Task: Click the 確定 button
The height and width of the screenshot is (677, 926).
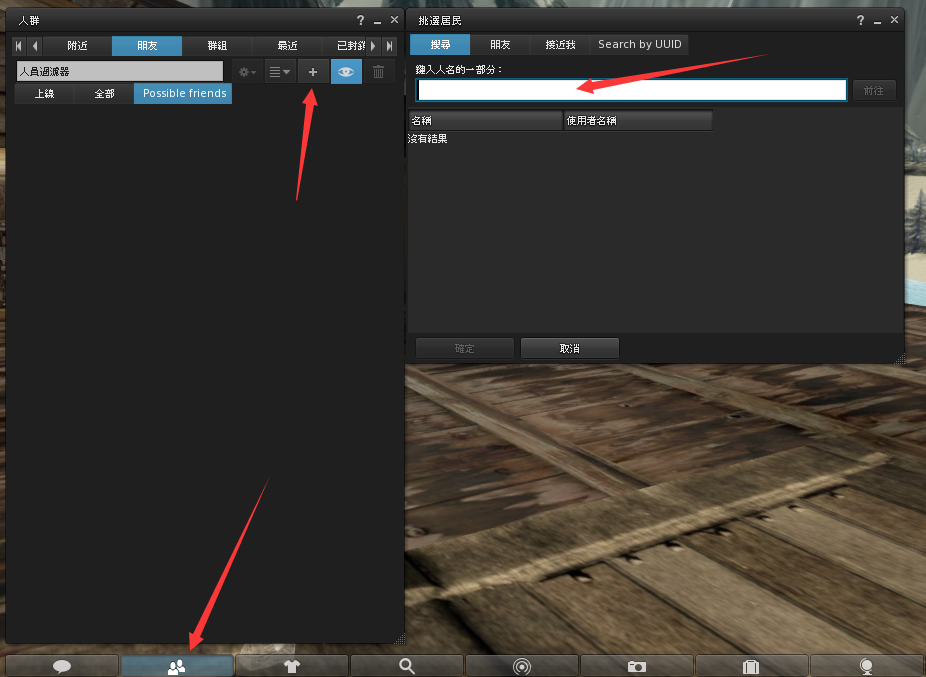Action: (x=465, y=349)
